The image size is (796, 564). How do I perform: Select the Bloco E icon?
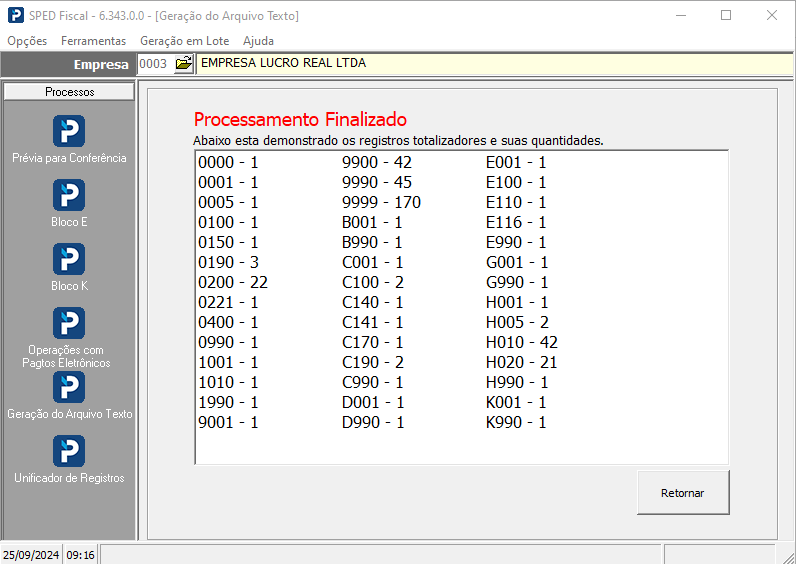69,195
